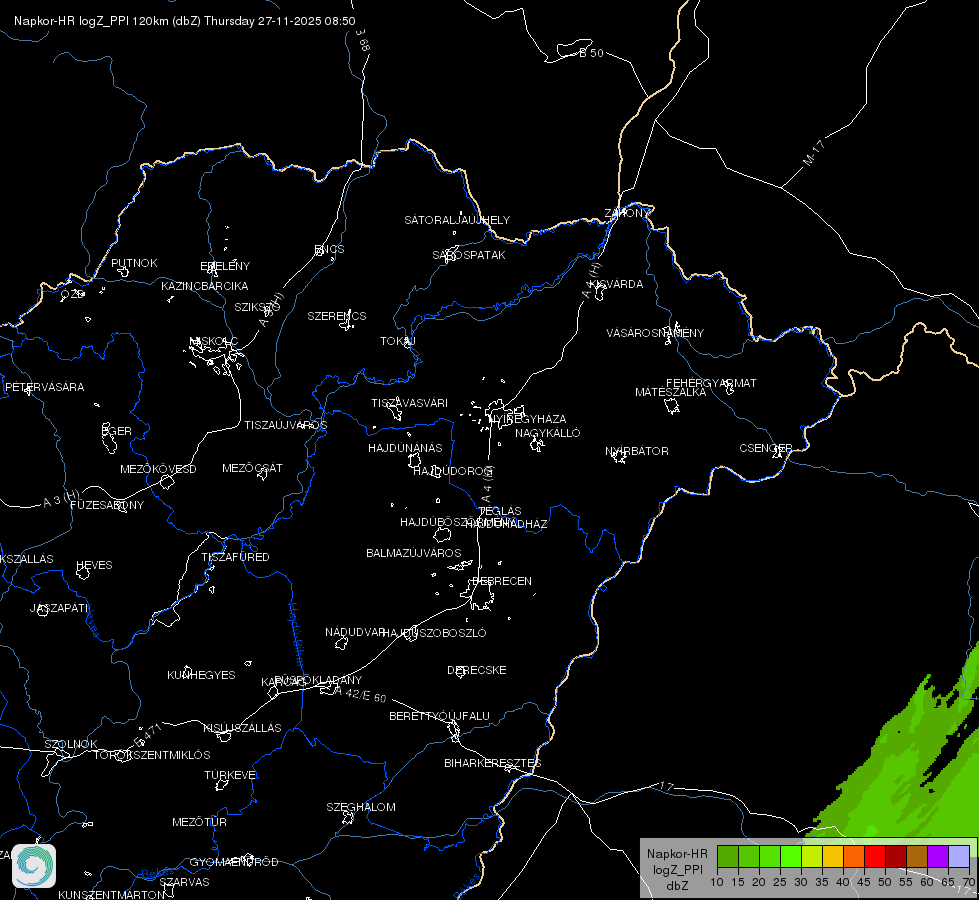Viewport: 979px width, 900px height.
Task: Click the TISZAUJVAROS label
Action: coord(285,425)
